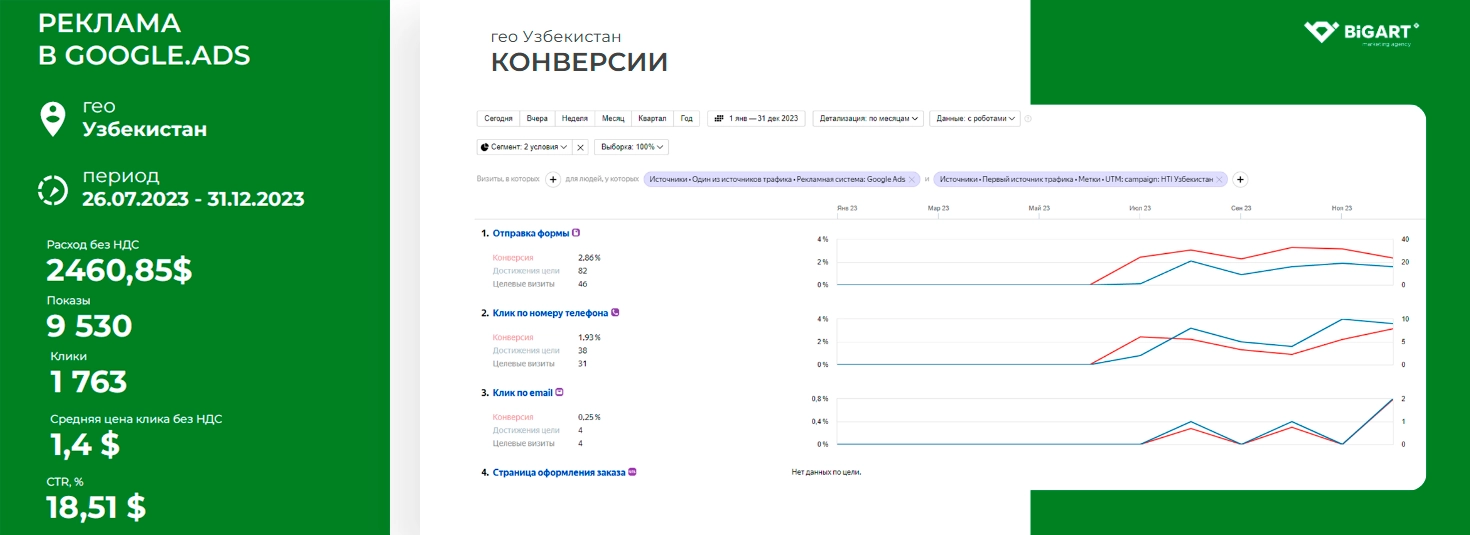Click the КОНВЕРСИИ heading
The width and height of the screenshot is (1470, 535).
click(x=579, y=63)
